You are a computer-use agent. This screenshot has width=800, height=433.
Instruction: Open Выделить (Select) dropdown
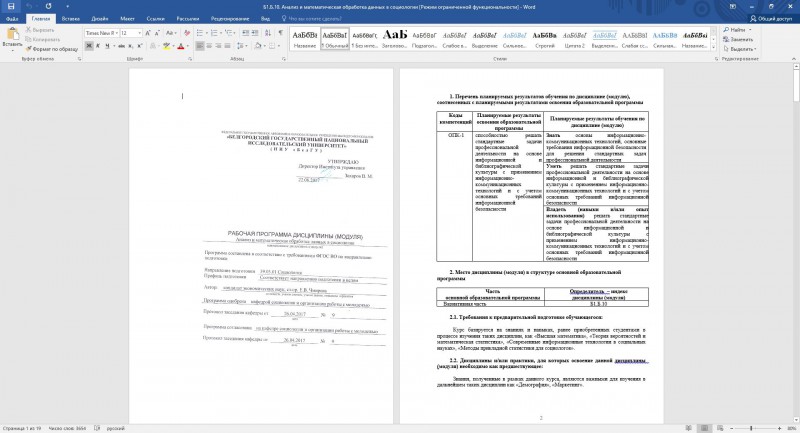(739, 49)
